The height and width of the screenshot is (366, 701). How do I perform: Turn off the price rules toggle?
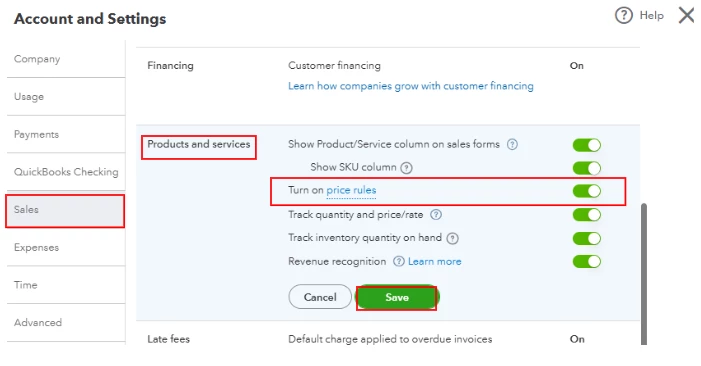[x=587, y=191]
